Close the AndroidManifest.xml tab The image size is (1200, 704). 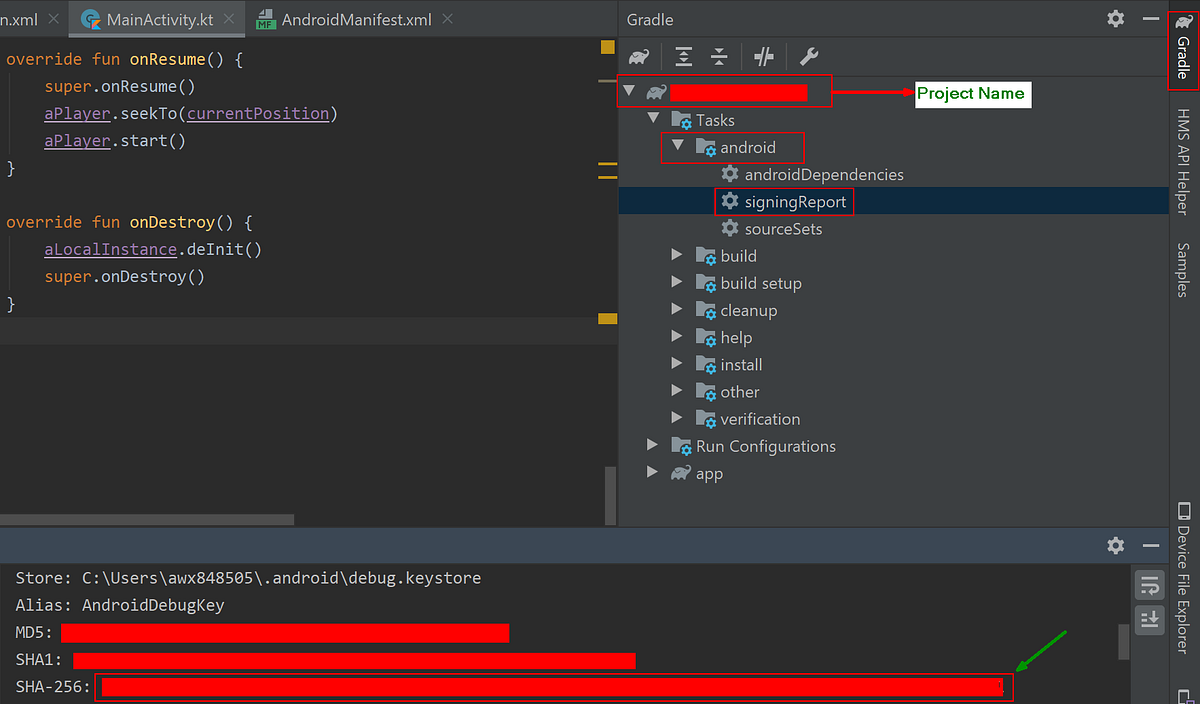447,19
